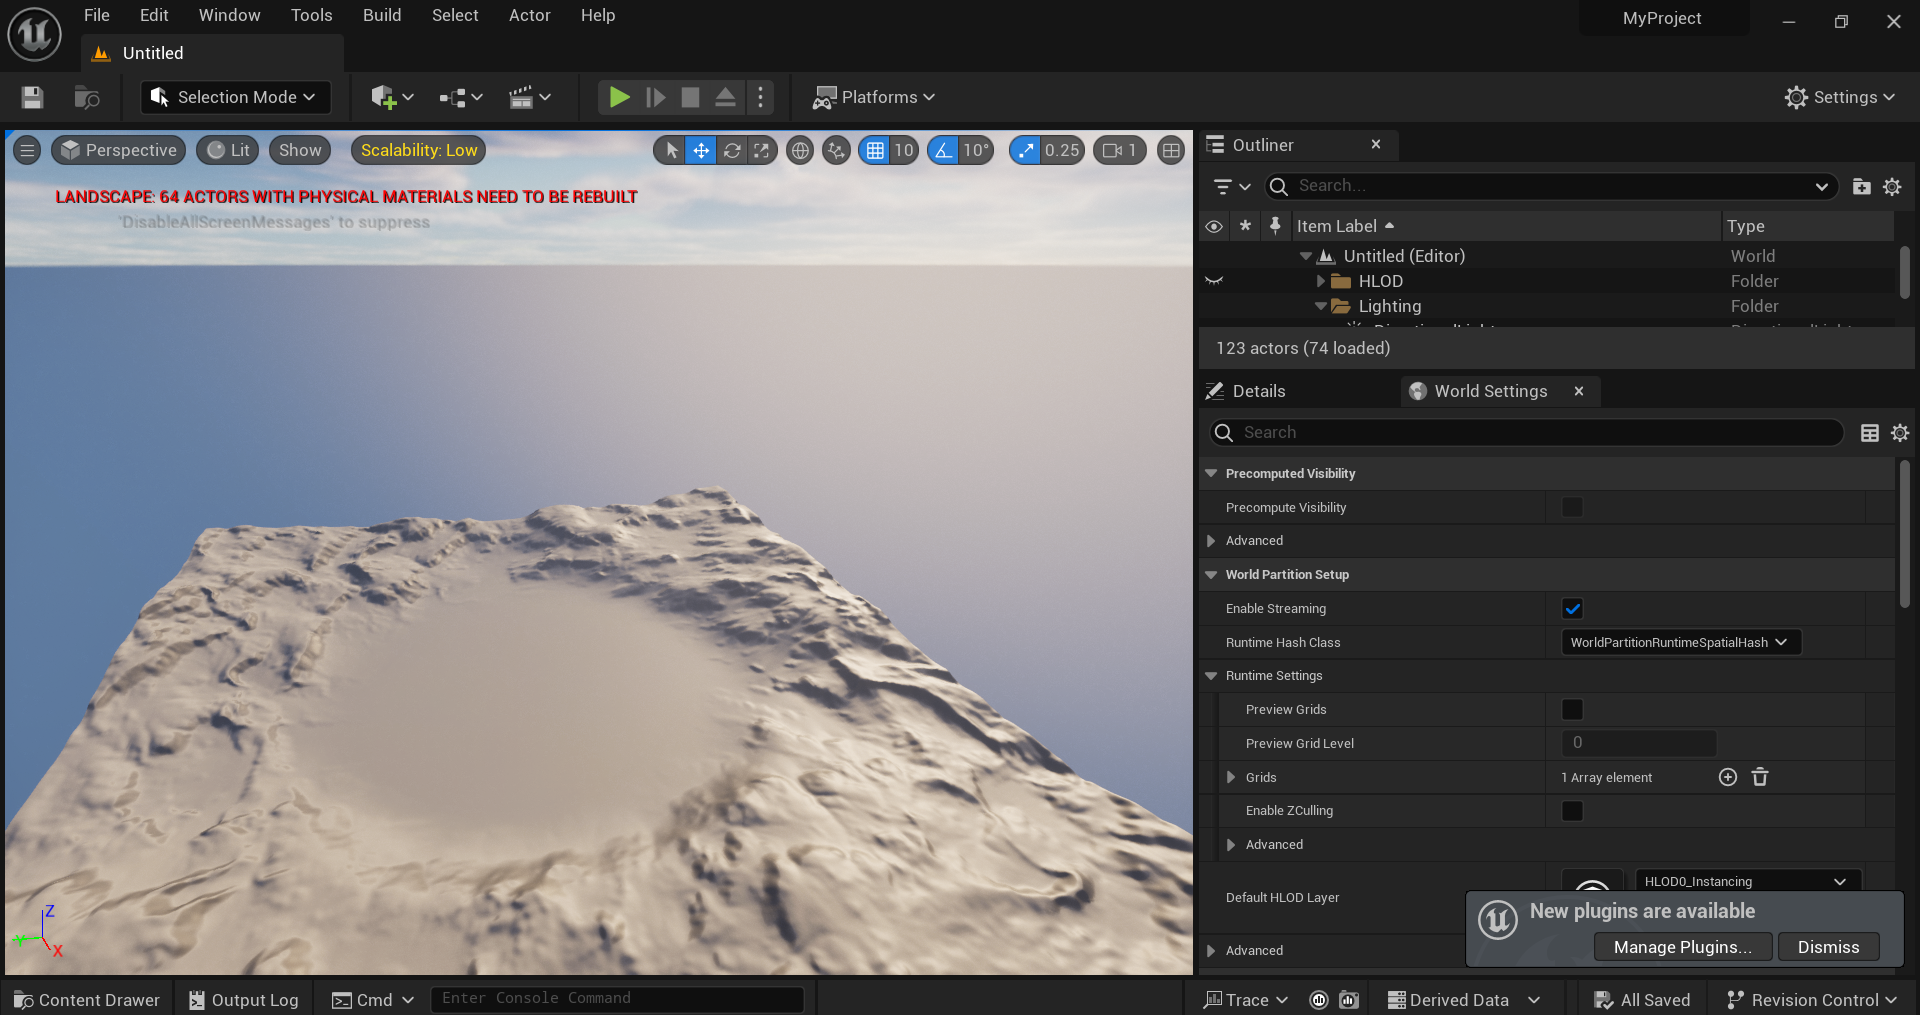Click the Save current level icon

click(x=32, y=97)
